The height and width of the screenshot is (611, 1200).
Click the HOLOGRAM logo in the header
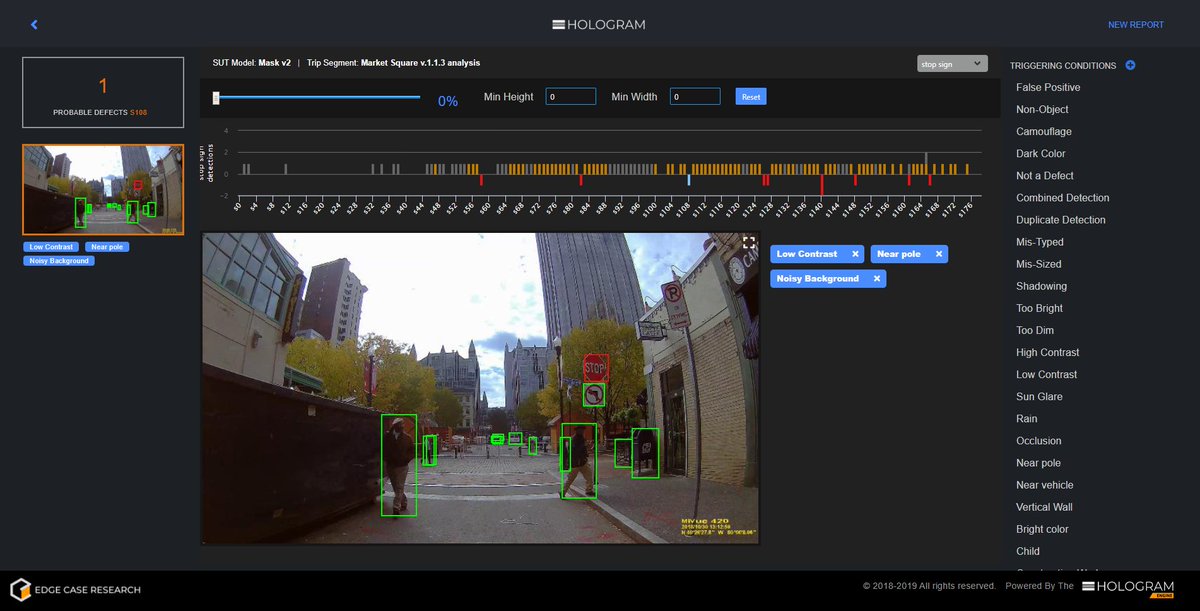[598, 23]
